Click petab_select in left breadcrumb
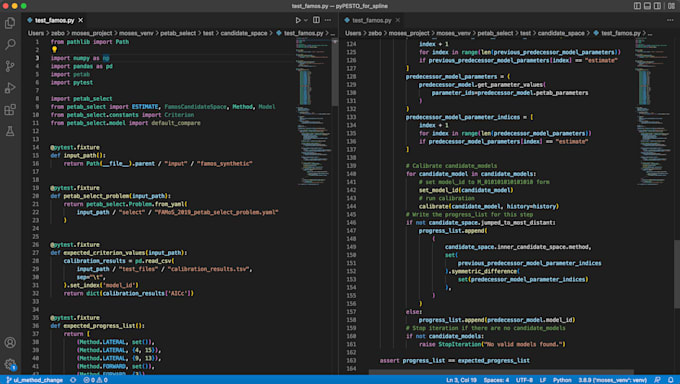 178,33
